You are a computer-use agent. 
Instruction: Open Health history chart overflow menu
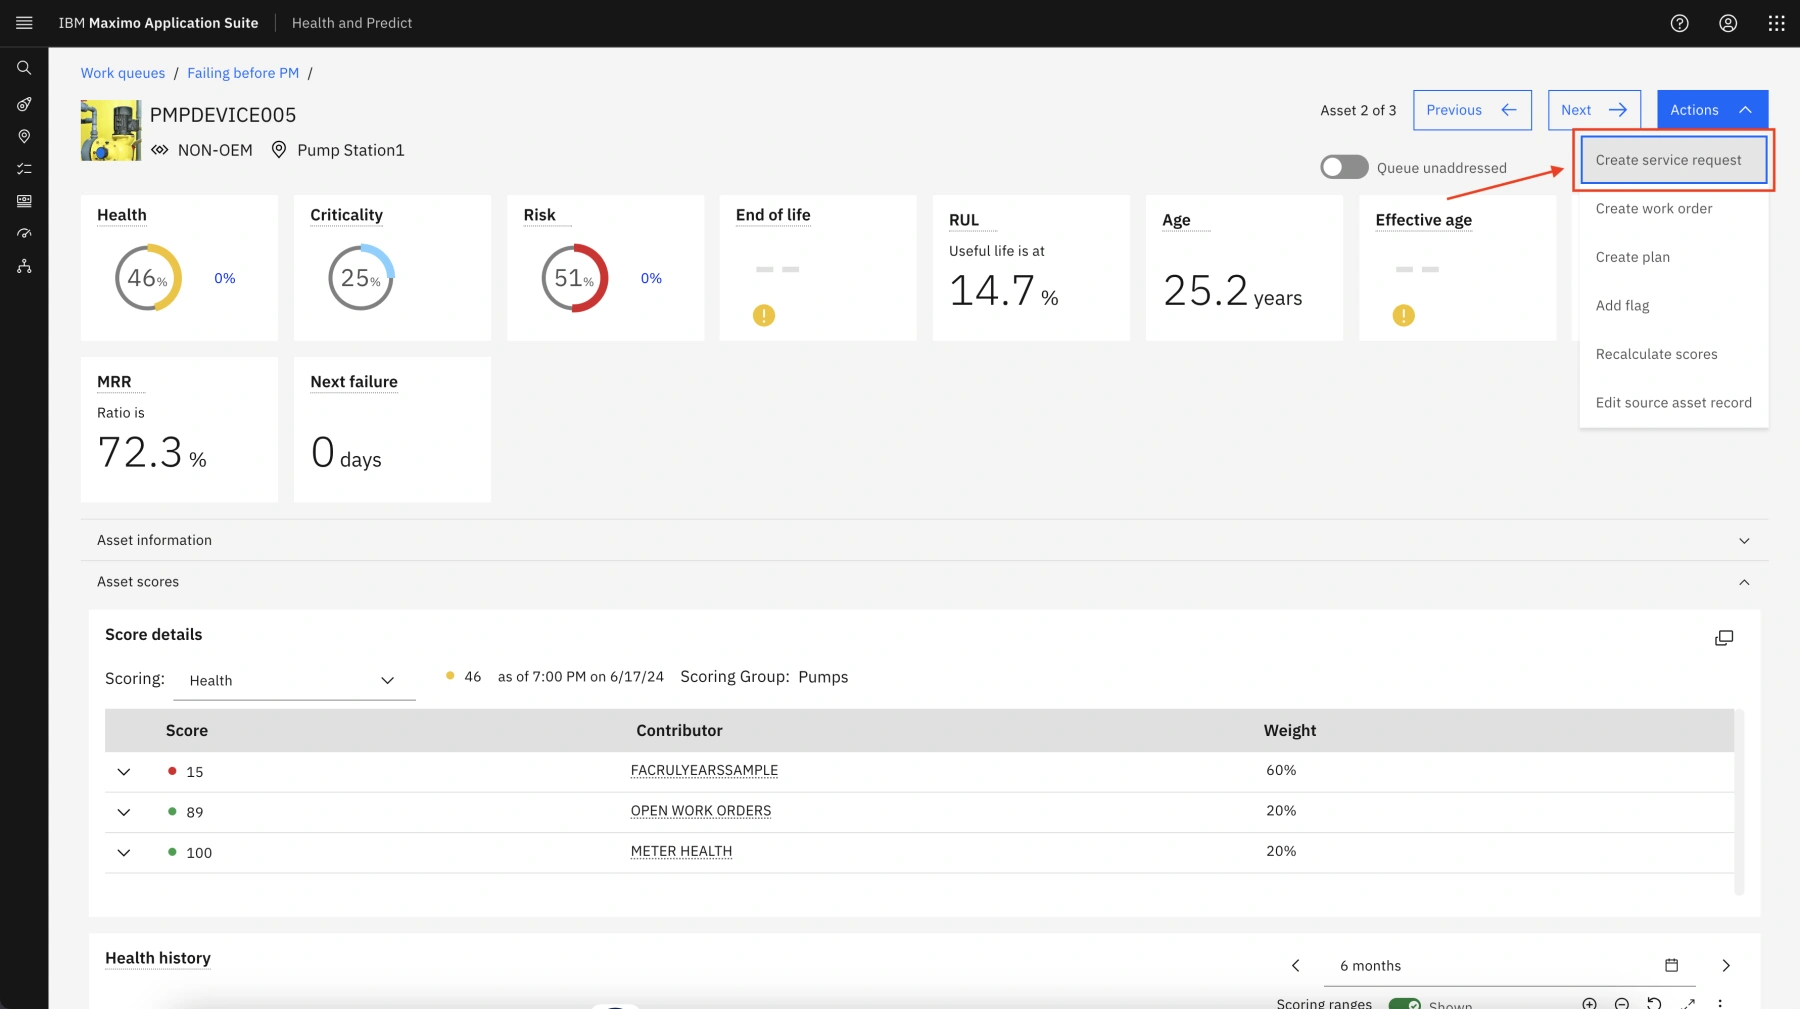[x=1720, y=1003]
